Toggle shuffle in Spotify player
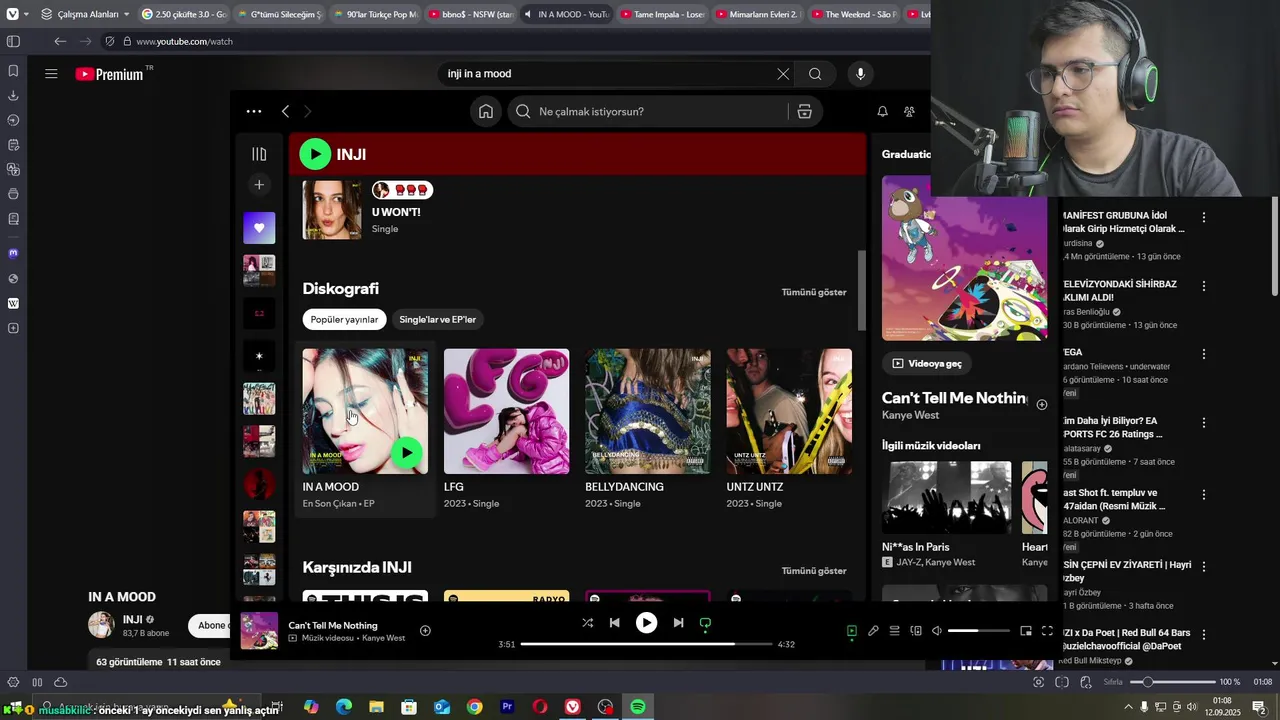Screen dimensions: 1280x720 click(587, 623)
